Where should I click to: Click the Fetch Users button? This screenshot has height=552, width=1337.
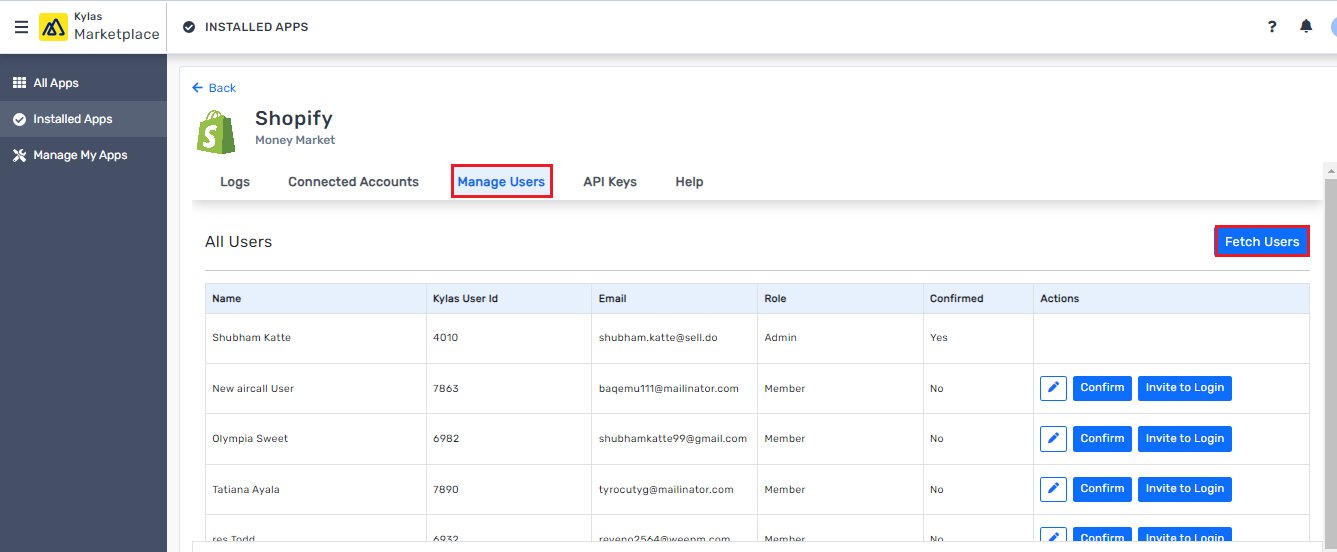pos(1262,241)
